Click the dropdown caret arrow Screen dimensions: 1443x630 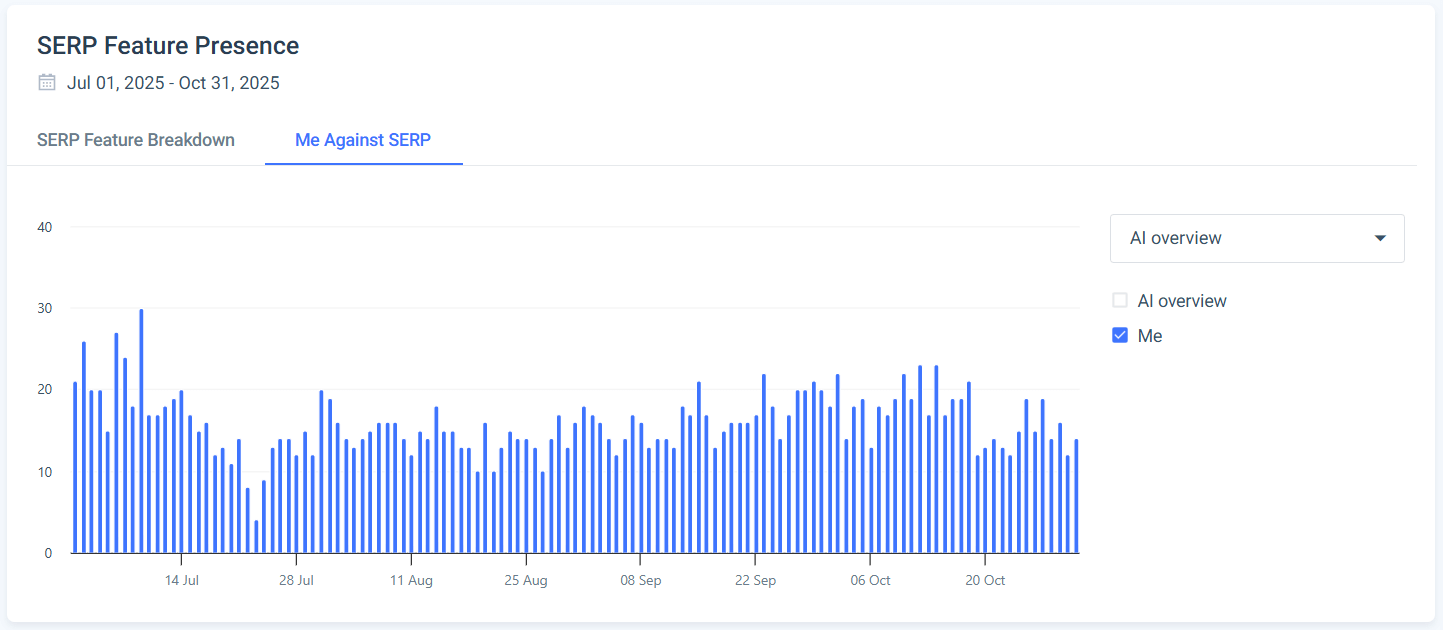pos(1380,238)
